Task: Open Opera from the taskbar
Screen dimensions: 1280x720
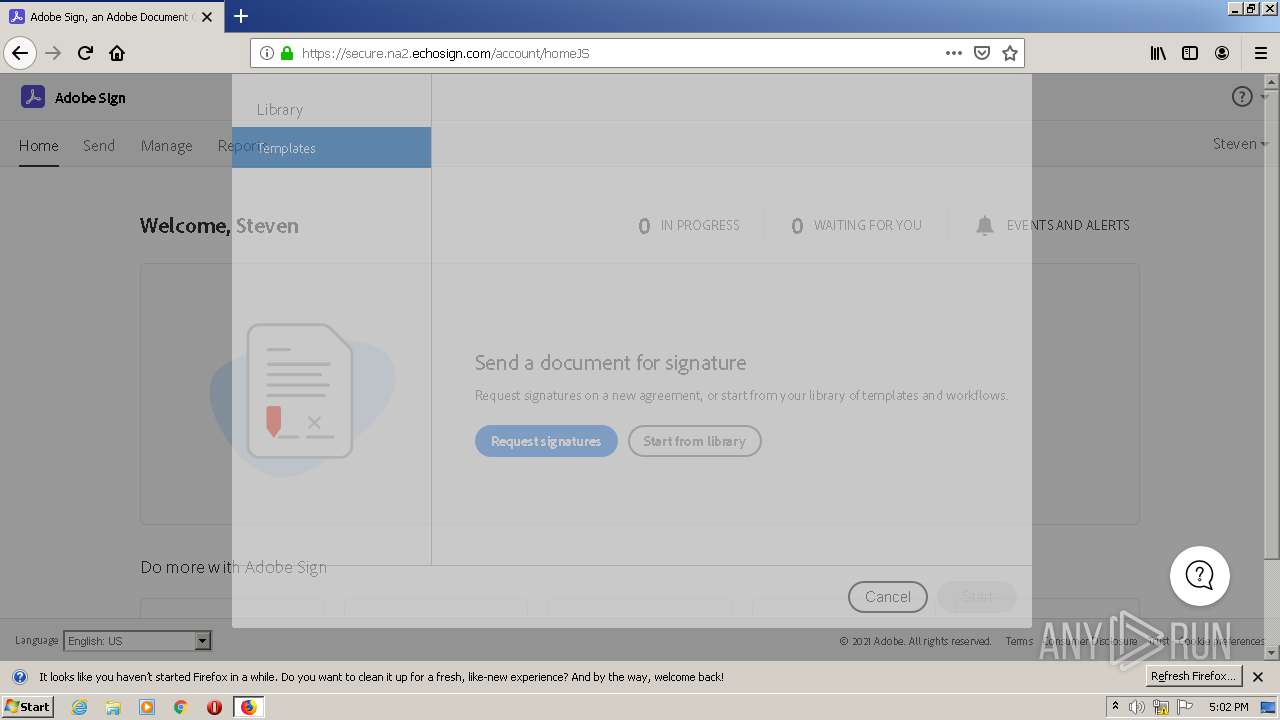Action: pyautogui.click(x=214, y=707)
